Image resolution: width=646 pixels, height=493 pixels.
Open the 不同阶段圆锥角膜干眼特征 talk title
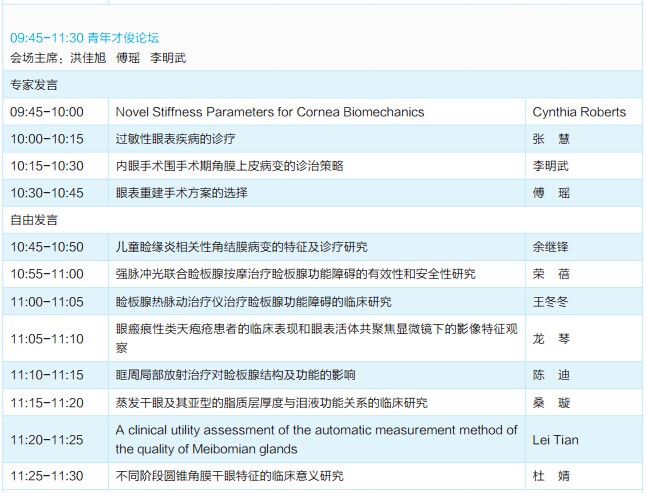[x=229, y=476]
